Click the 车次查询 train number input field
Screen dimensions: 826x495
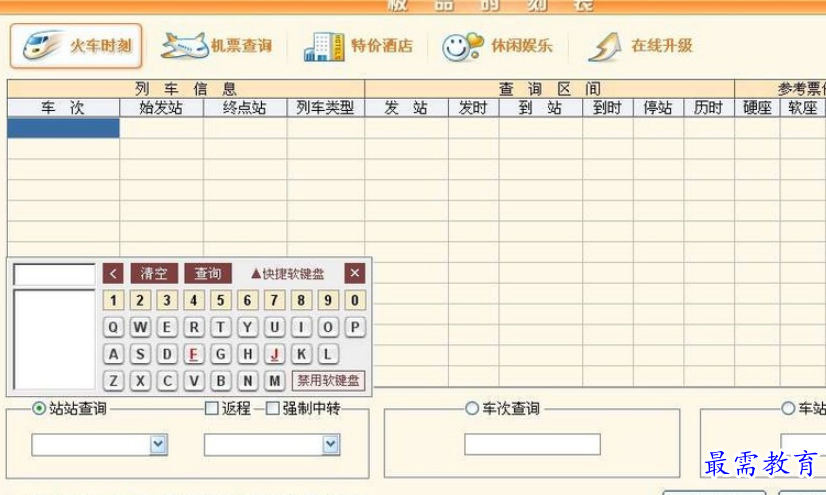point(532,444)
